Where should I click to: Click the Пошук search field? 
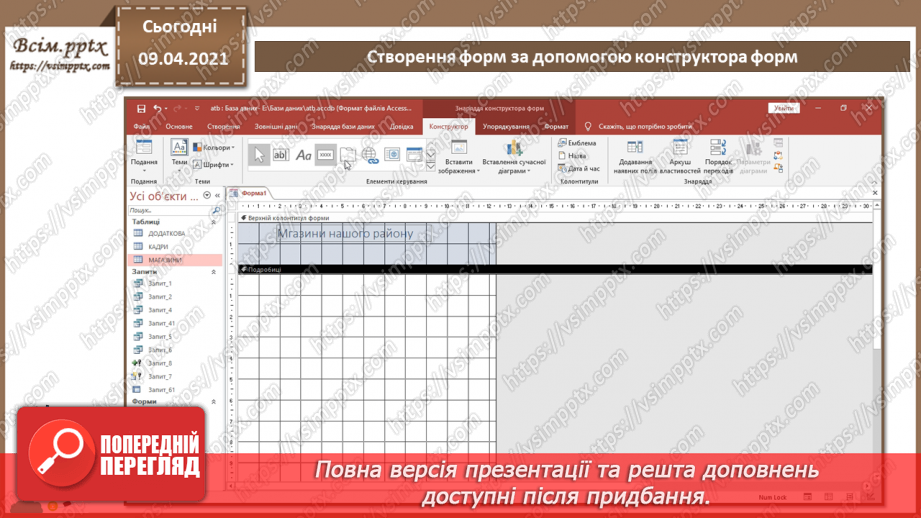[168, 211]
